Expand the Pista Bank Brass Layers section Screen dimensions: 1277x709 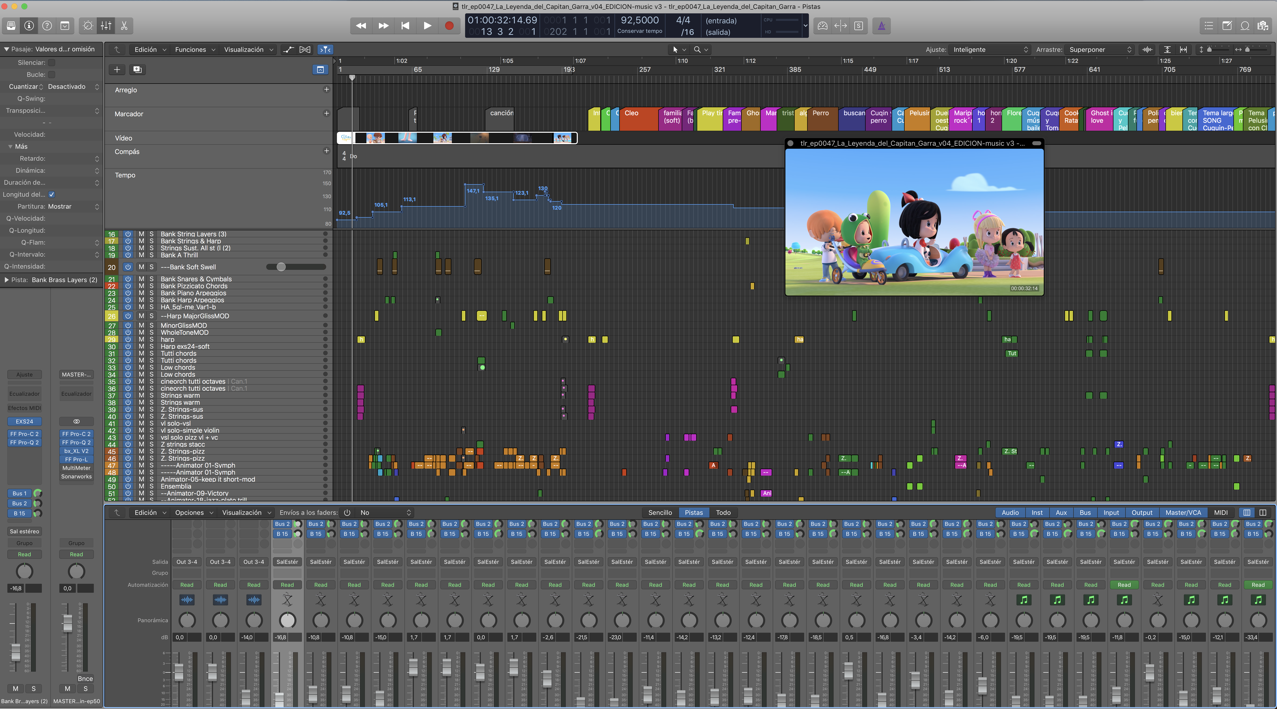[x=7, y=280]
